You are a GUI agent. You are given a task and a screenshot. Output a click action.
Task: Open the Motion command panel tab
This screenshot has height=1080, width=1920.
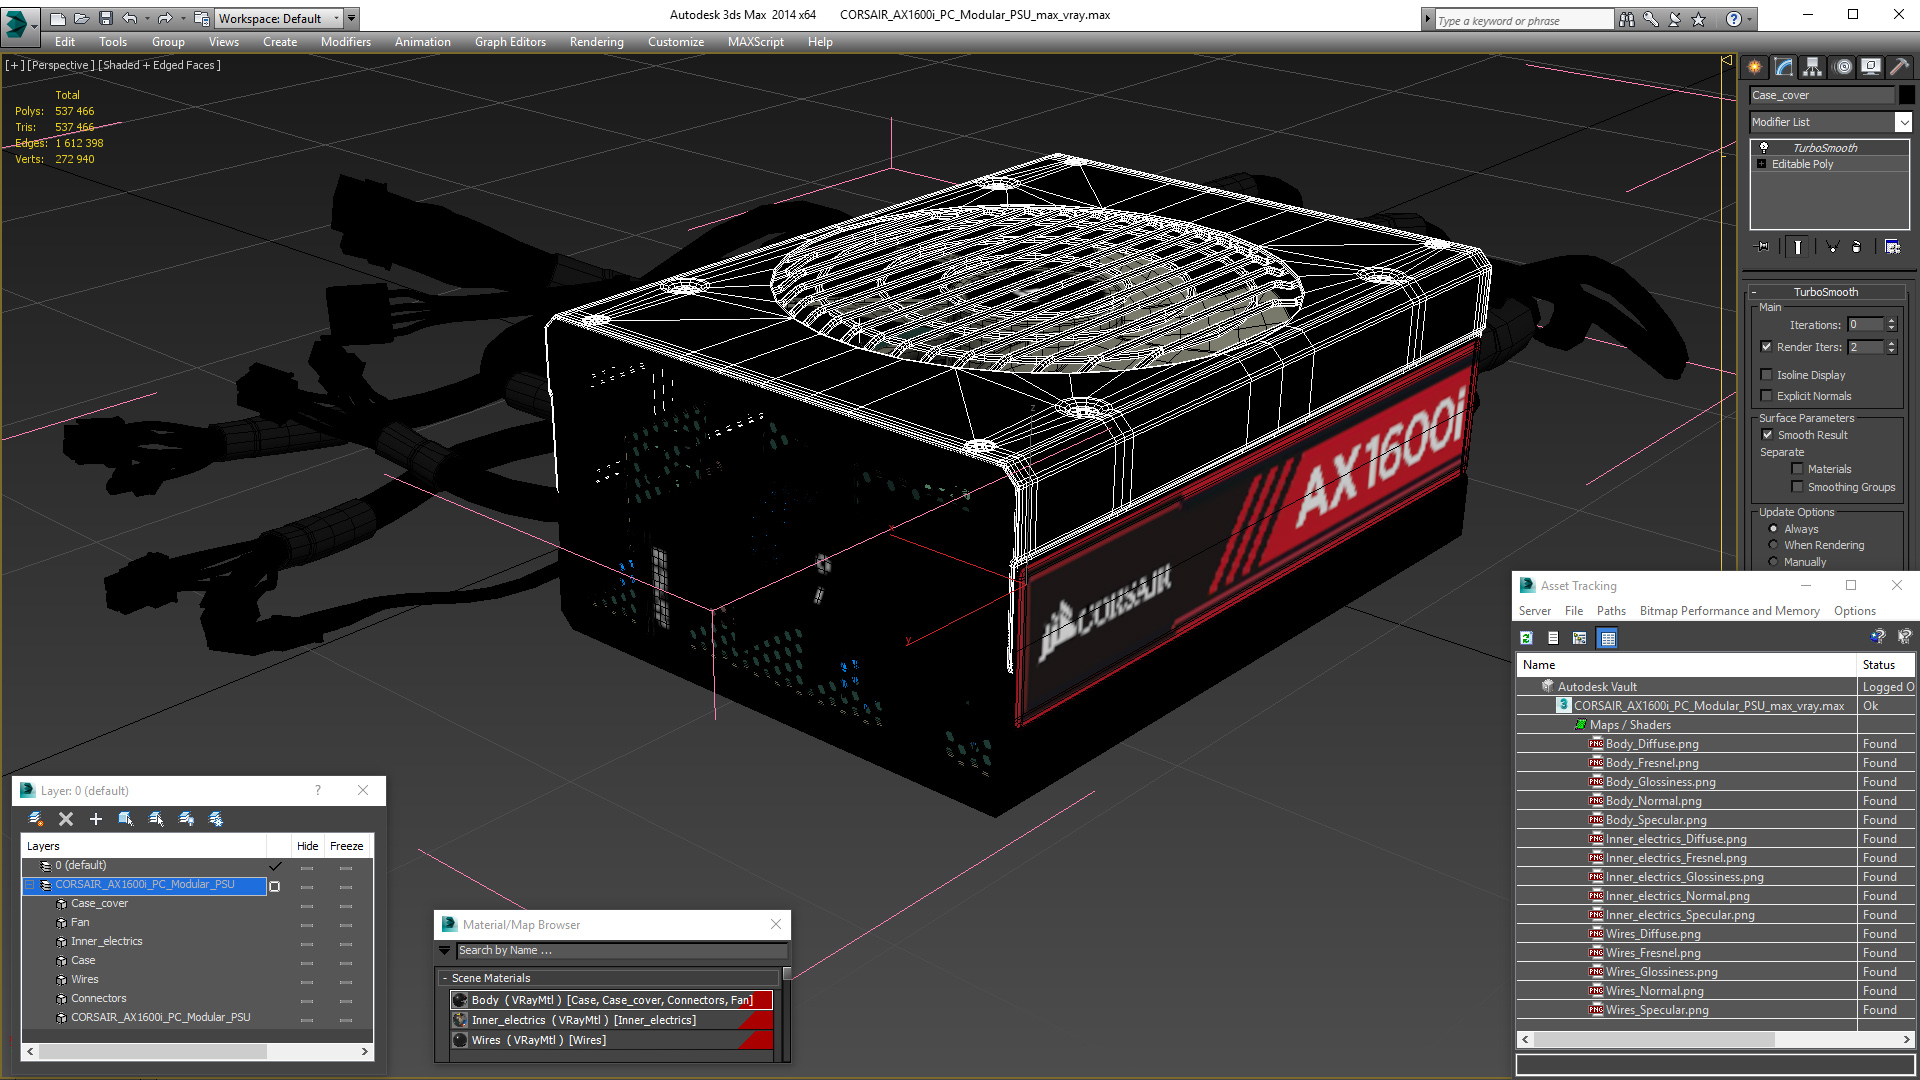click(1843, 67)
